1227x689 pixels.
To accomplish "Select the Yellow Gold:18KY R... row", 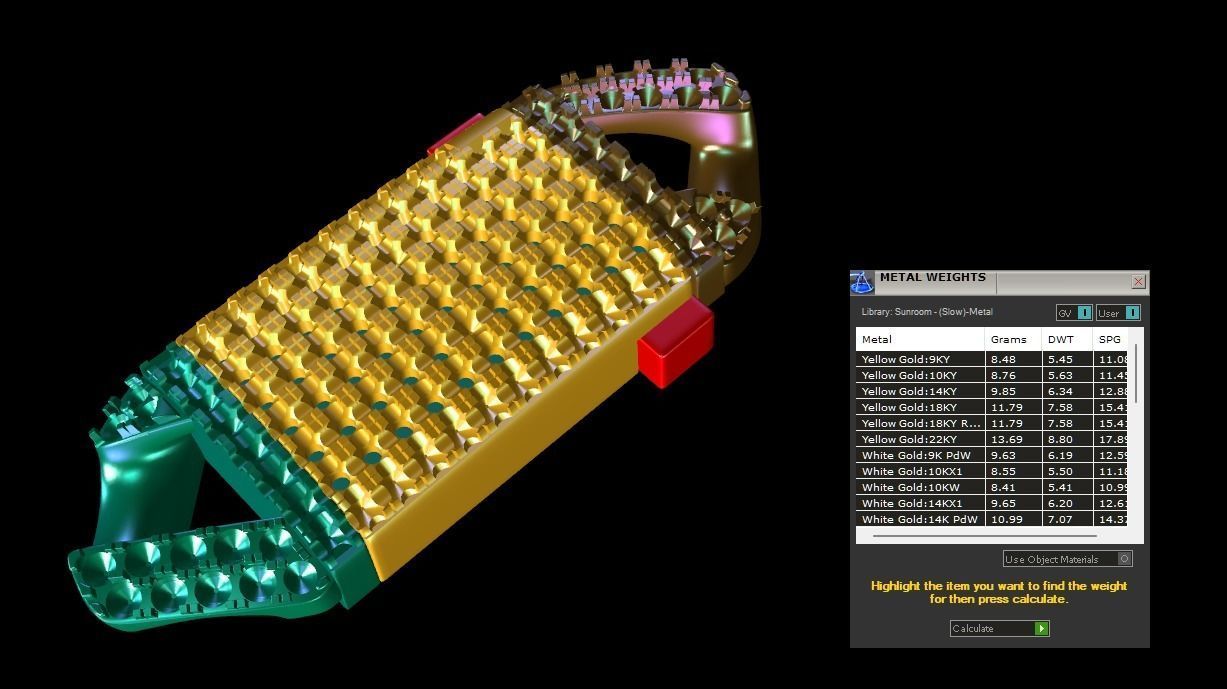I will pos(992,423).
